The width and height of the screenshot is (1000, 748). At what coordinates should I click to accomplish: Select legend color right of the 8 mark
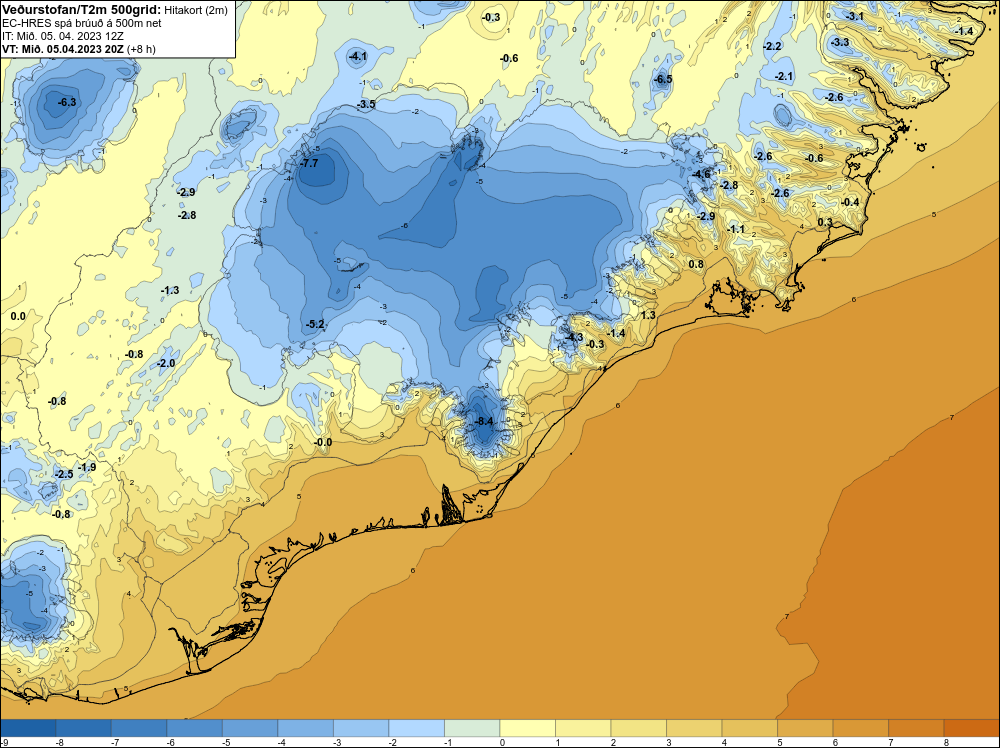click(x=971, y=728)
